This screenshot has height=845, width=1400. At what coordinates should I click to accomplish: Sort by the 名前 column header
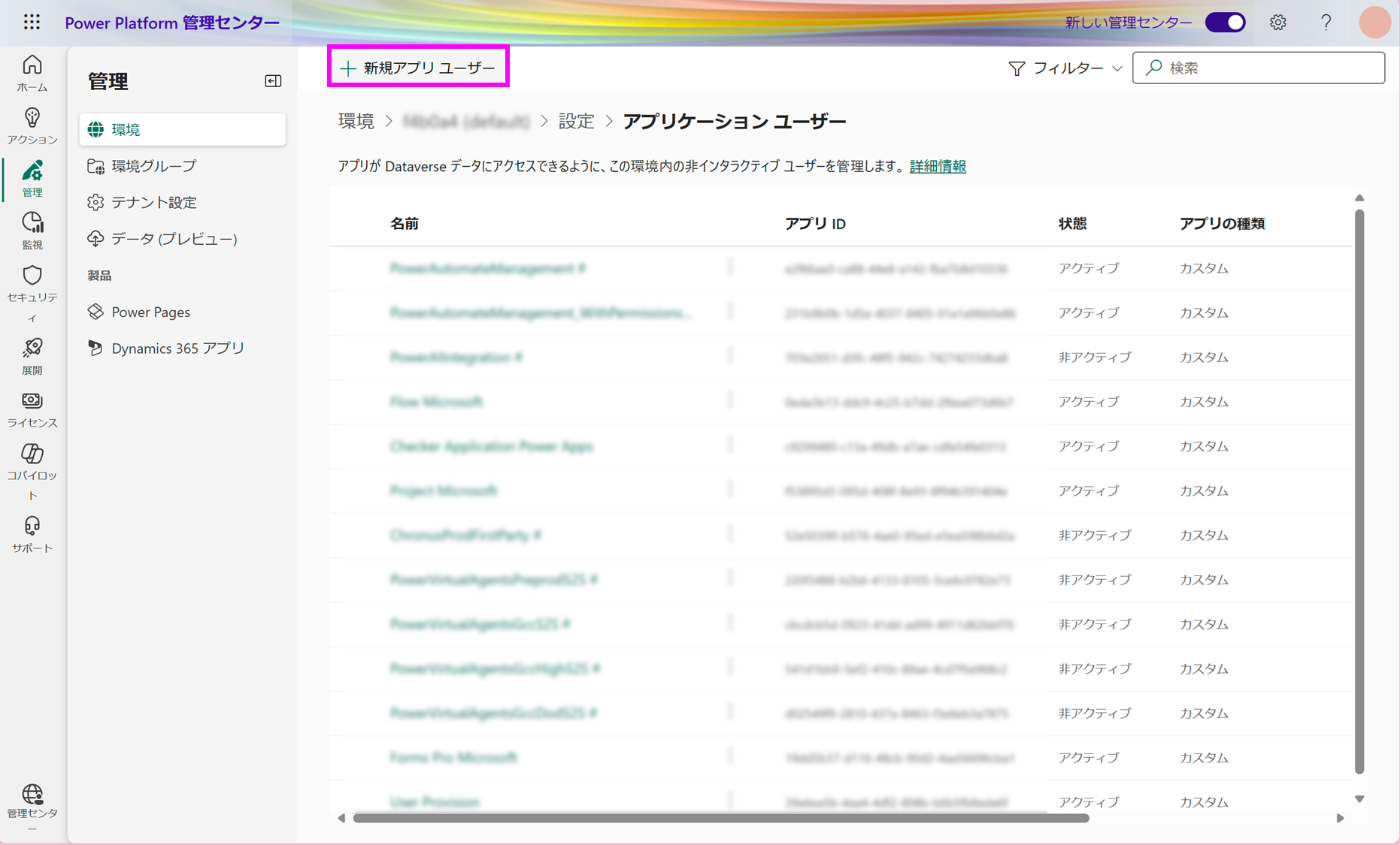[x=404, y=224]
